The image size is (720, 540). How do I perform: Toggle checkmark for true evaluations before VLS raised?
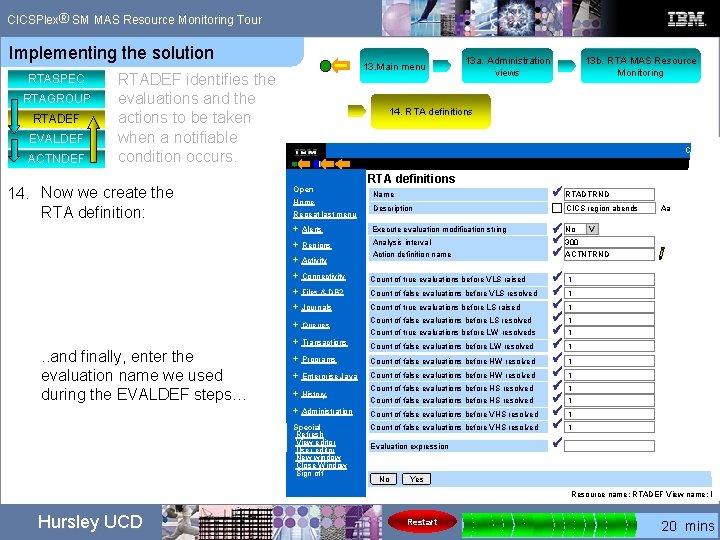[x=557, y=276]
